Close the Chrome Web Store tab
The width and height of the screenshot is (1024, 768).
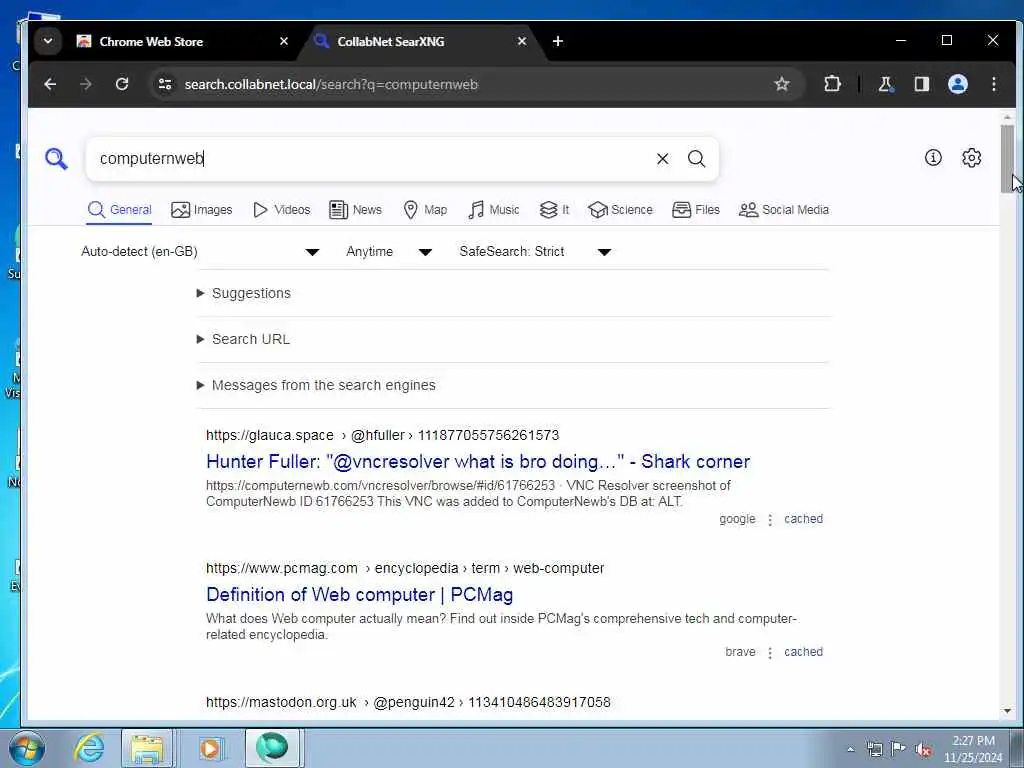(283, 41)
